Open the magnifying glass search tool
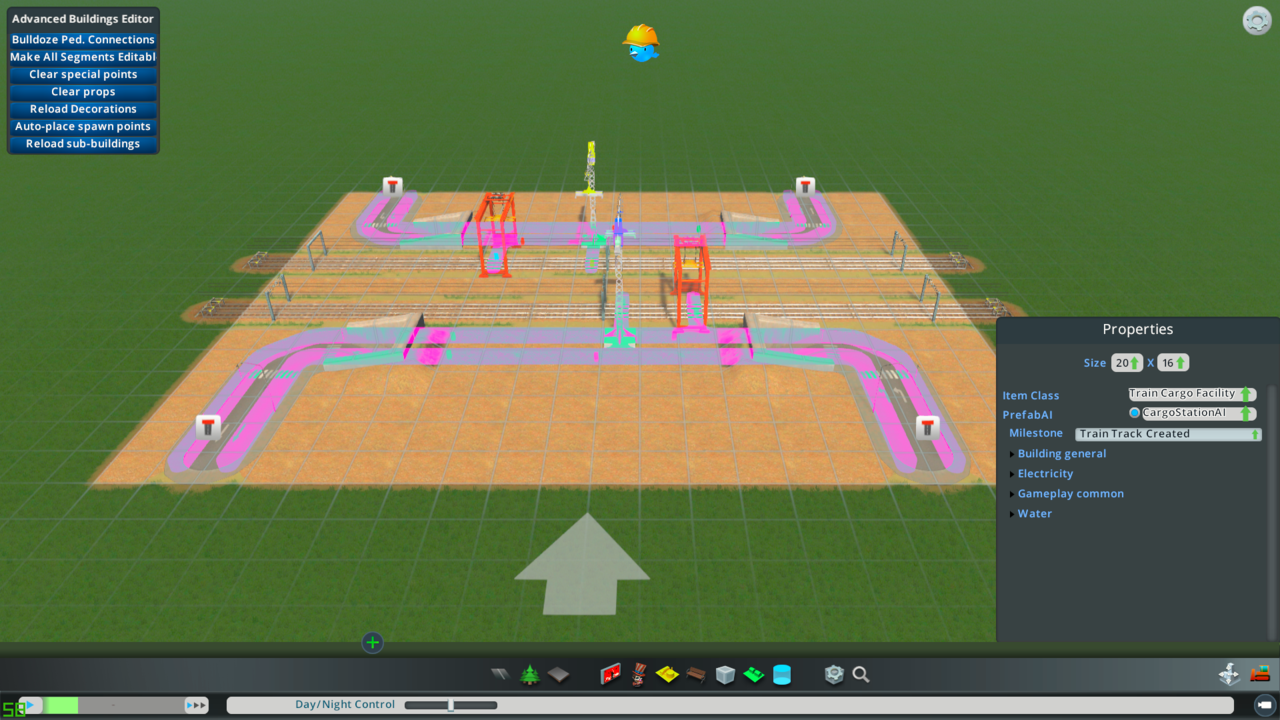The image size is (1280, 720). click(x=861, y=675)
